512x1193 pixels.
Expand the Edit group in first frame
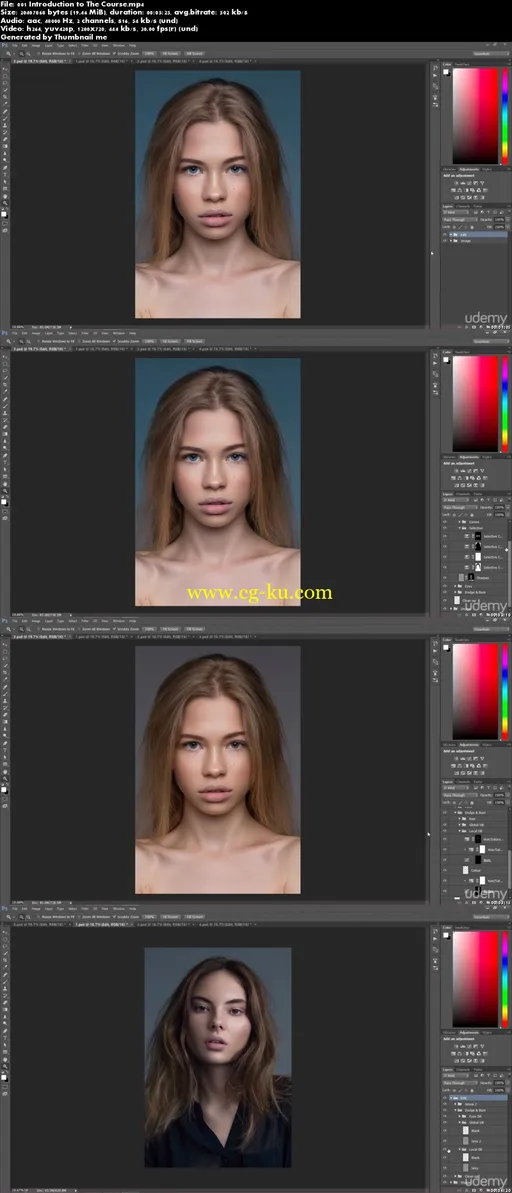click(x=451, y=234)
